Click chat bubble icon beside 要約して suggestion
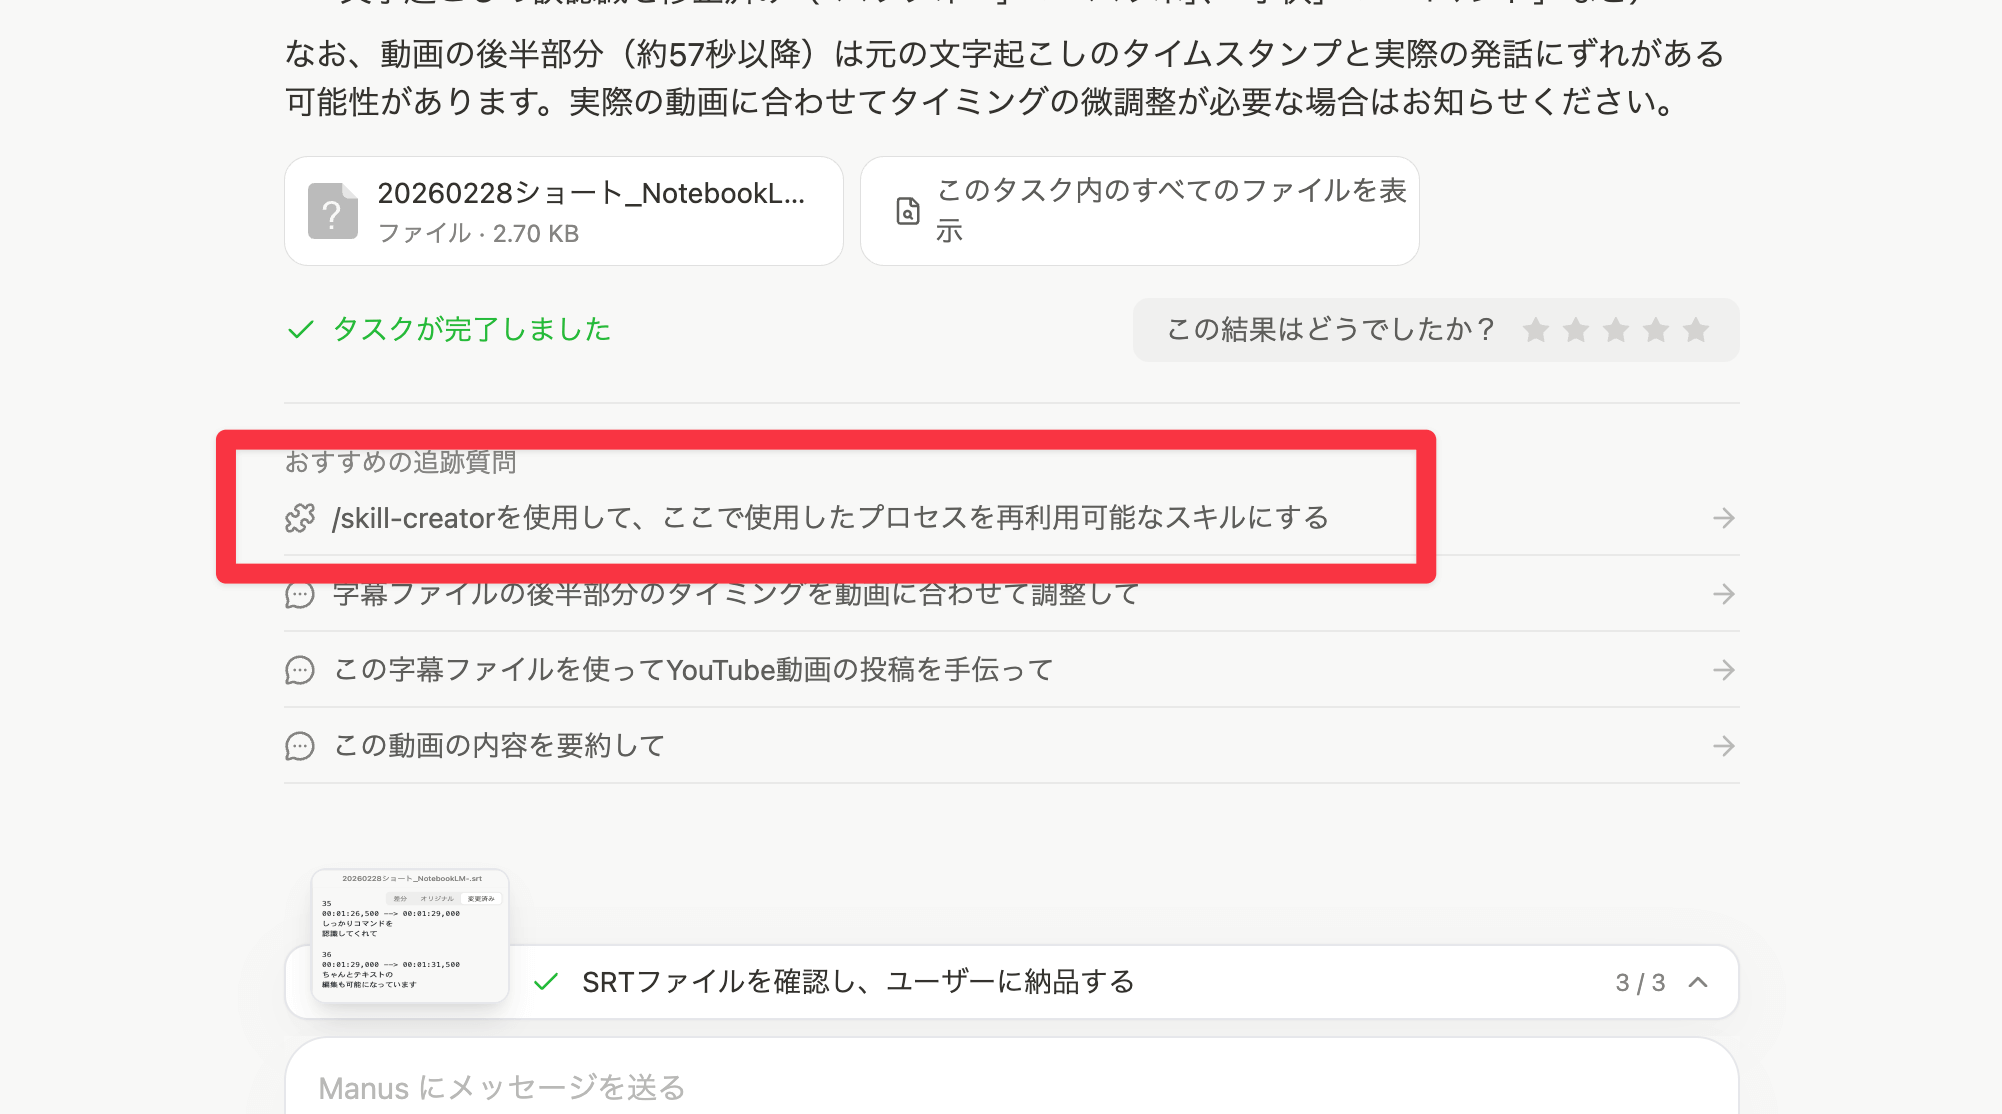This screenshot has width=2002, height=1114. 300,746
